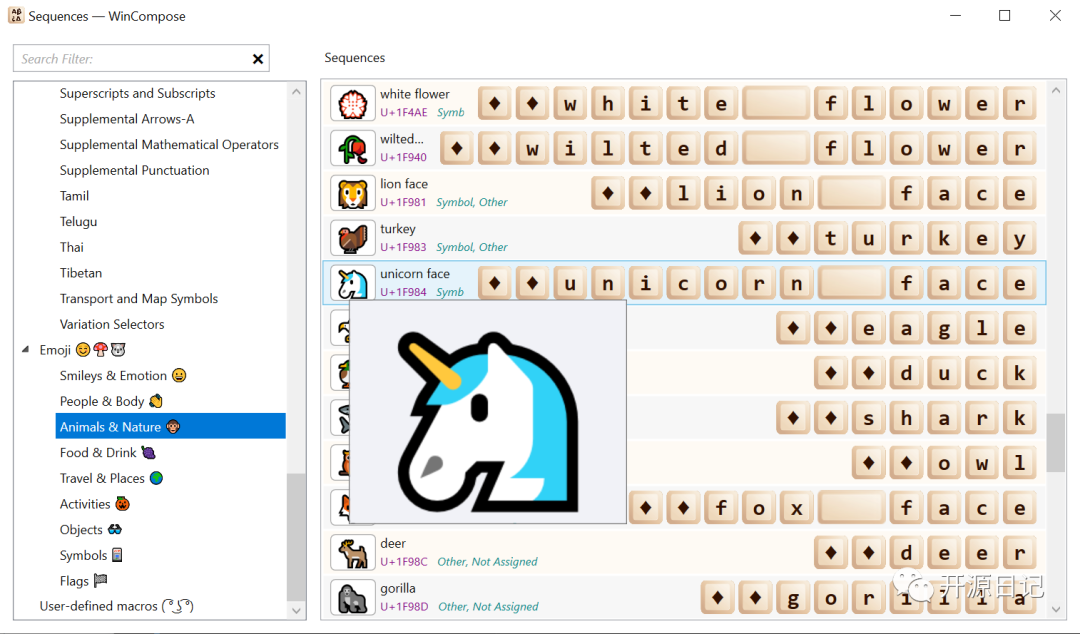Click the owl sequence row keys
1080x634 pixels.
[x=944, y=463]
